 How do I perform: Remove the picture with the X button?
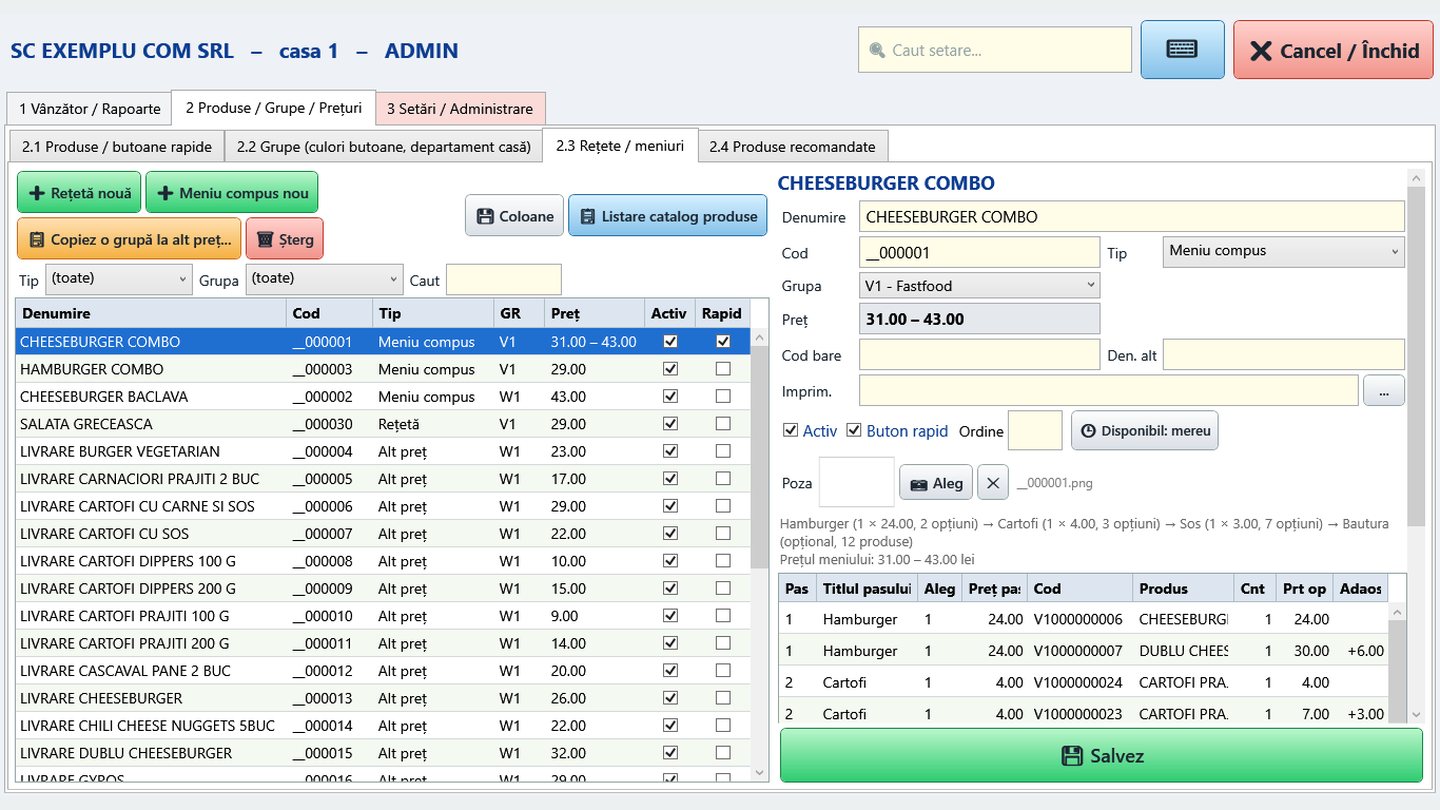coord(992,483)
